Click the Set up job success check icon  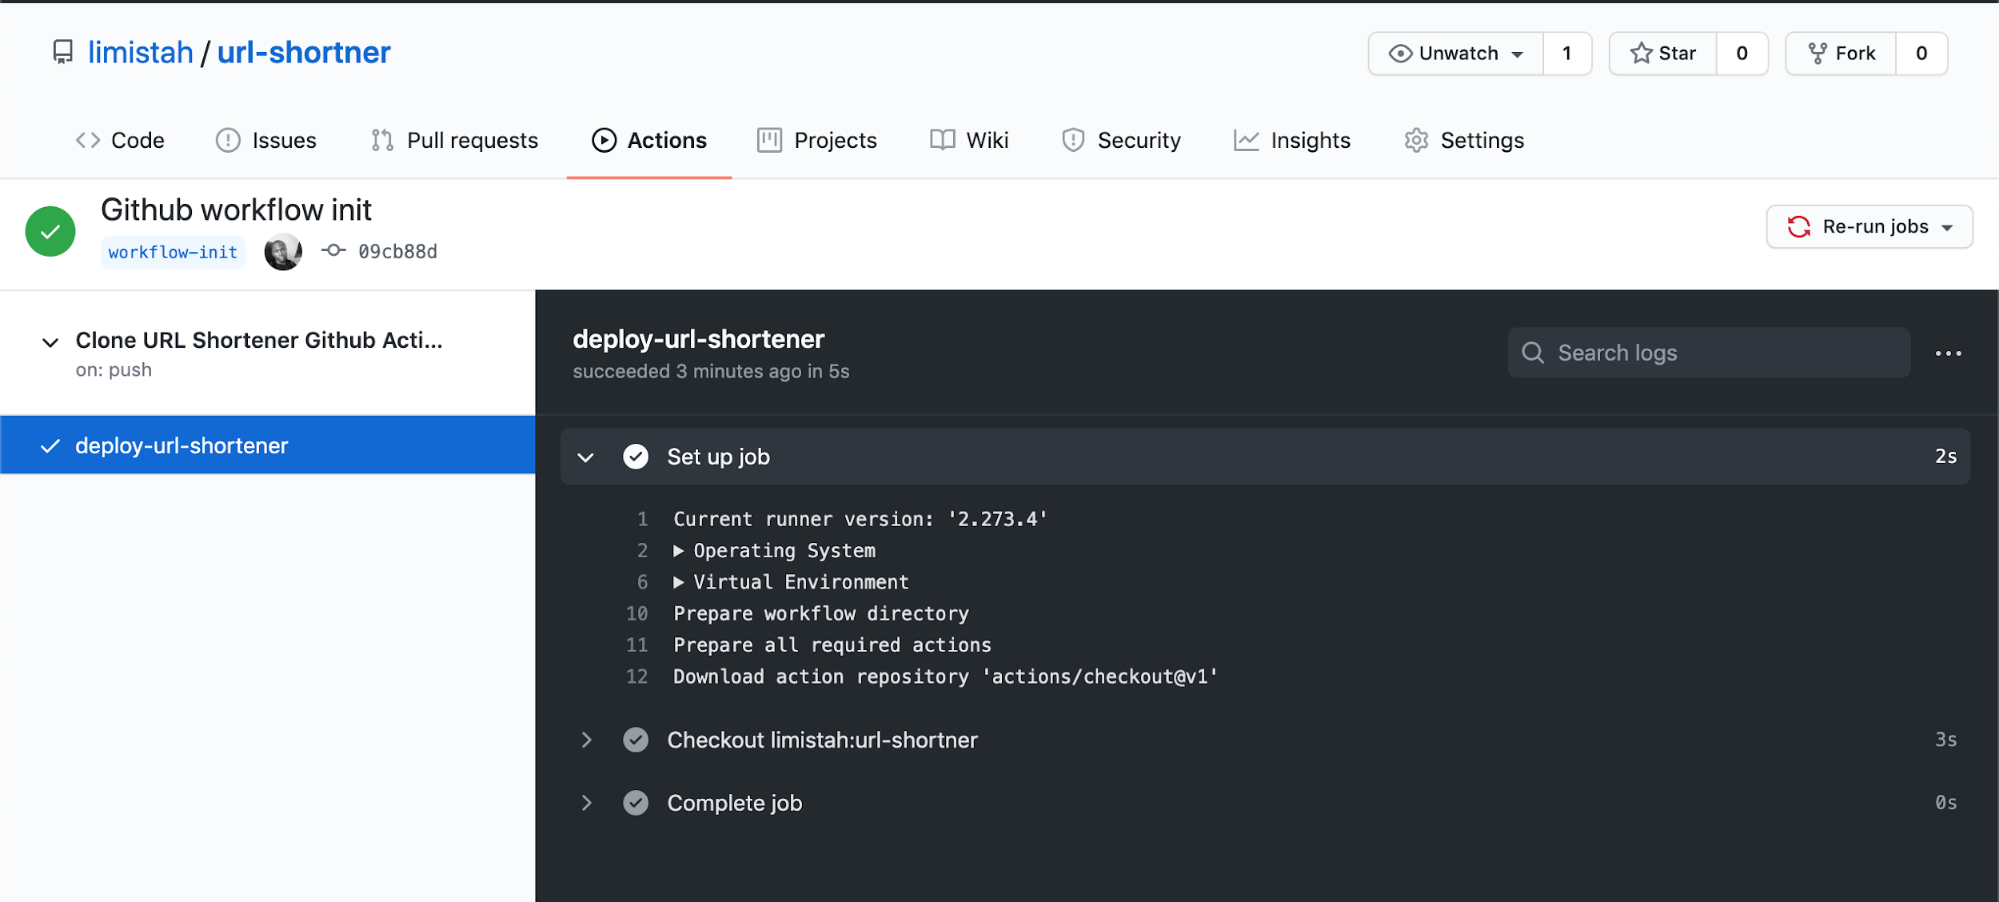click(x=636, y=457)
